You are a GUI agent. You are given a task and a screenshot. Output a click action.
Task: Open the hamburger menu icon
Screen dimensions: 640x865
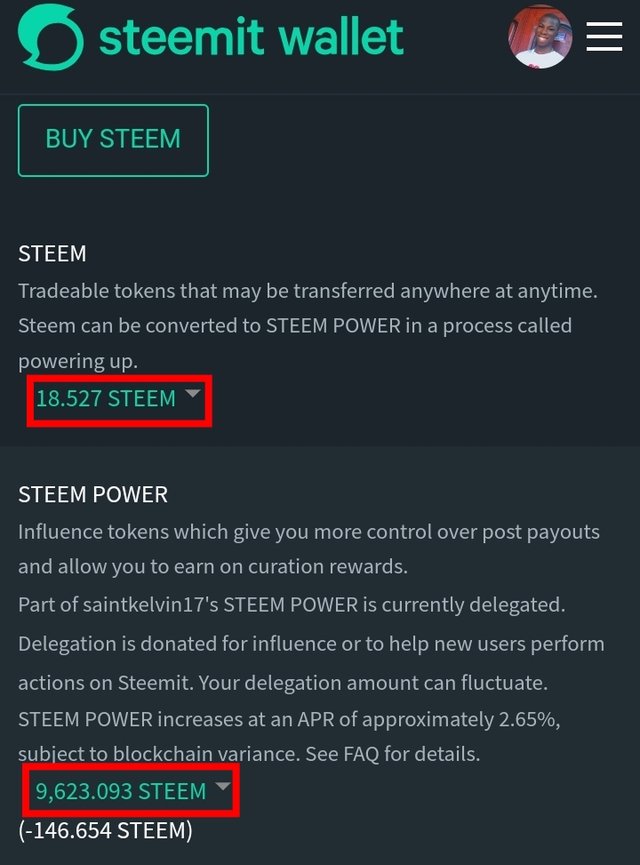[604, 36]
